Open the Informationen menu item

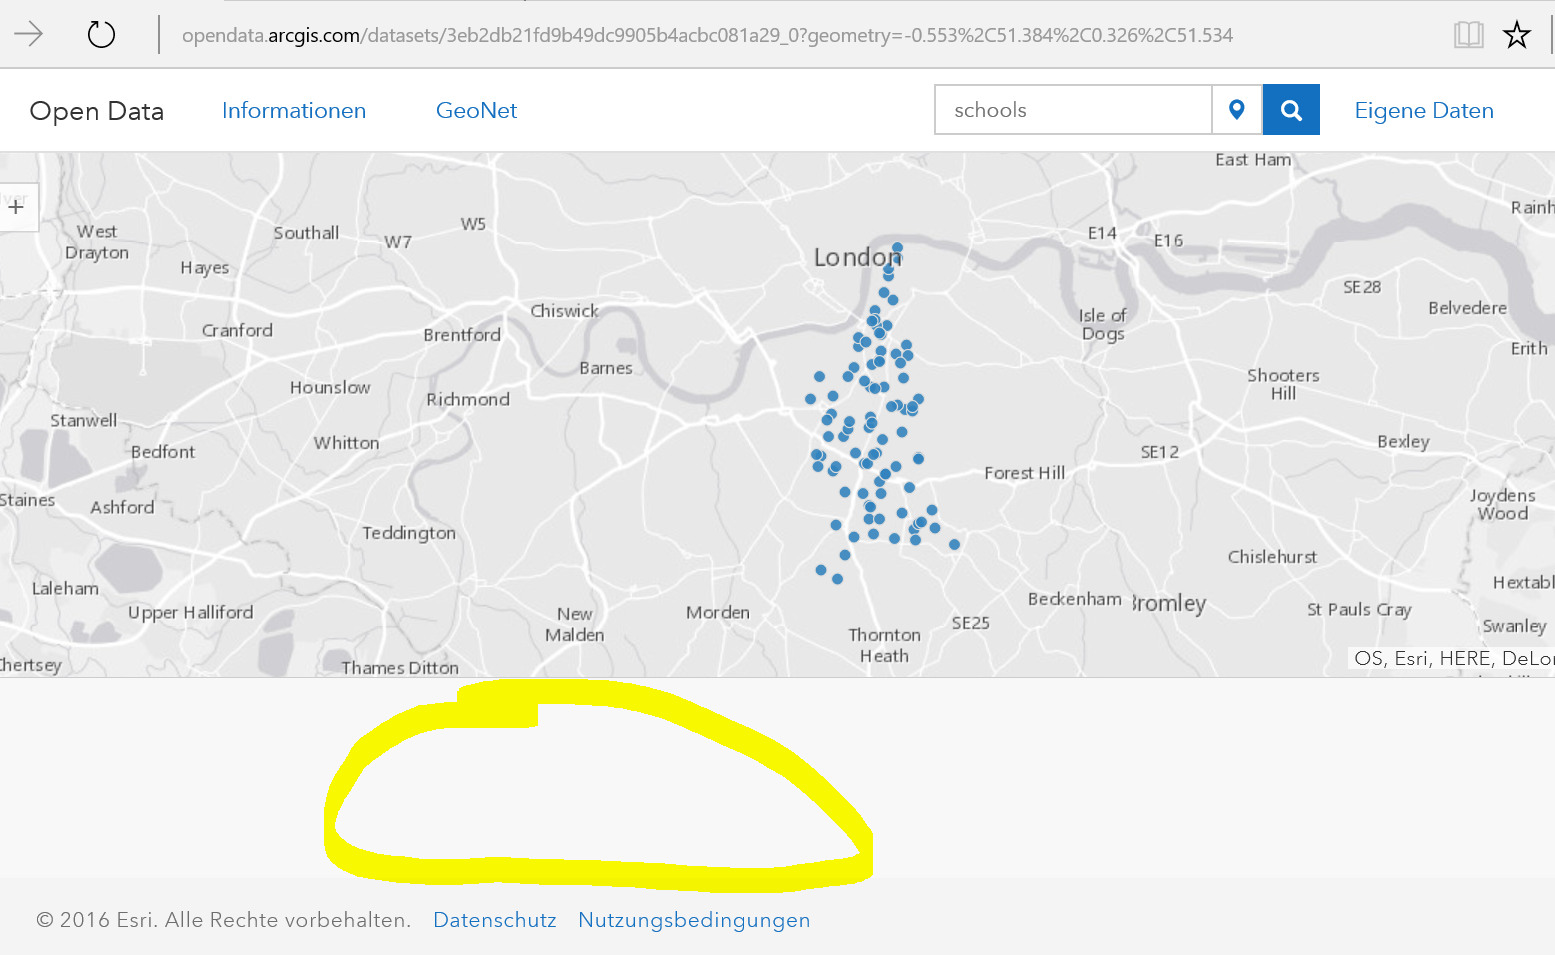pos(294,111)
